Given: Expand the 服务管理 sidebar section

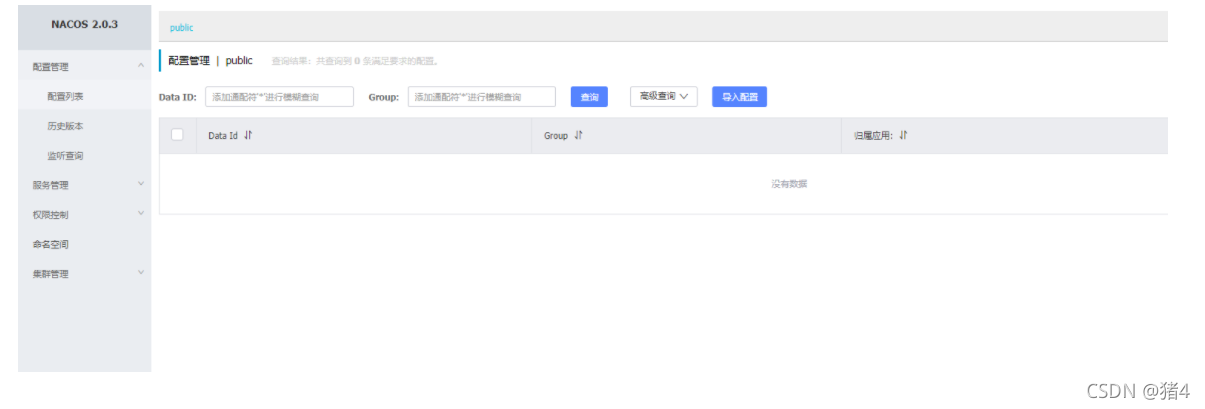Looking at the screenshot, I should 85,185.
